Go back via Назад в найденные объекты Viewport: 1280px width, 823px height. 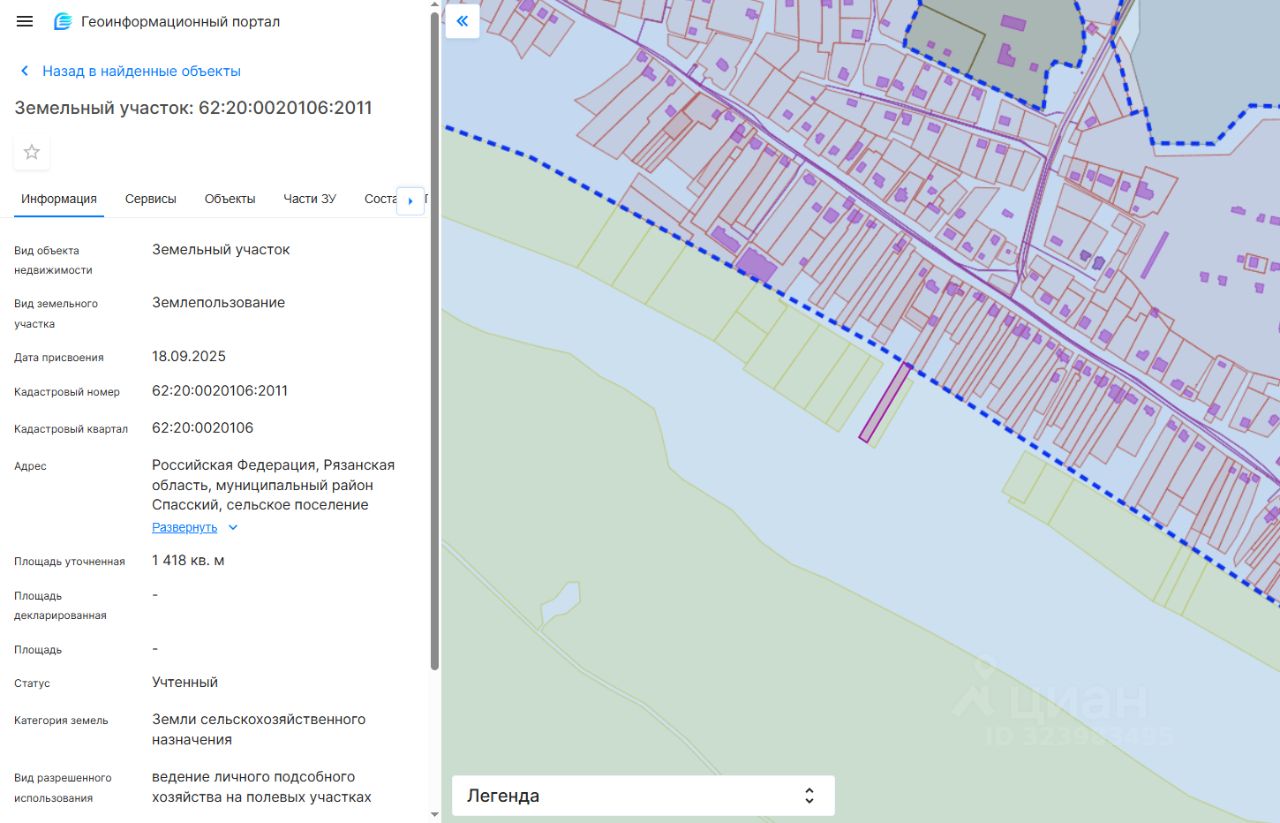[x=141, y=71]
